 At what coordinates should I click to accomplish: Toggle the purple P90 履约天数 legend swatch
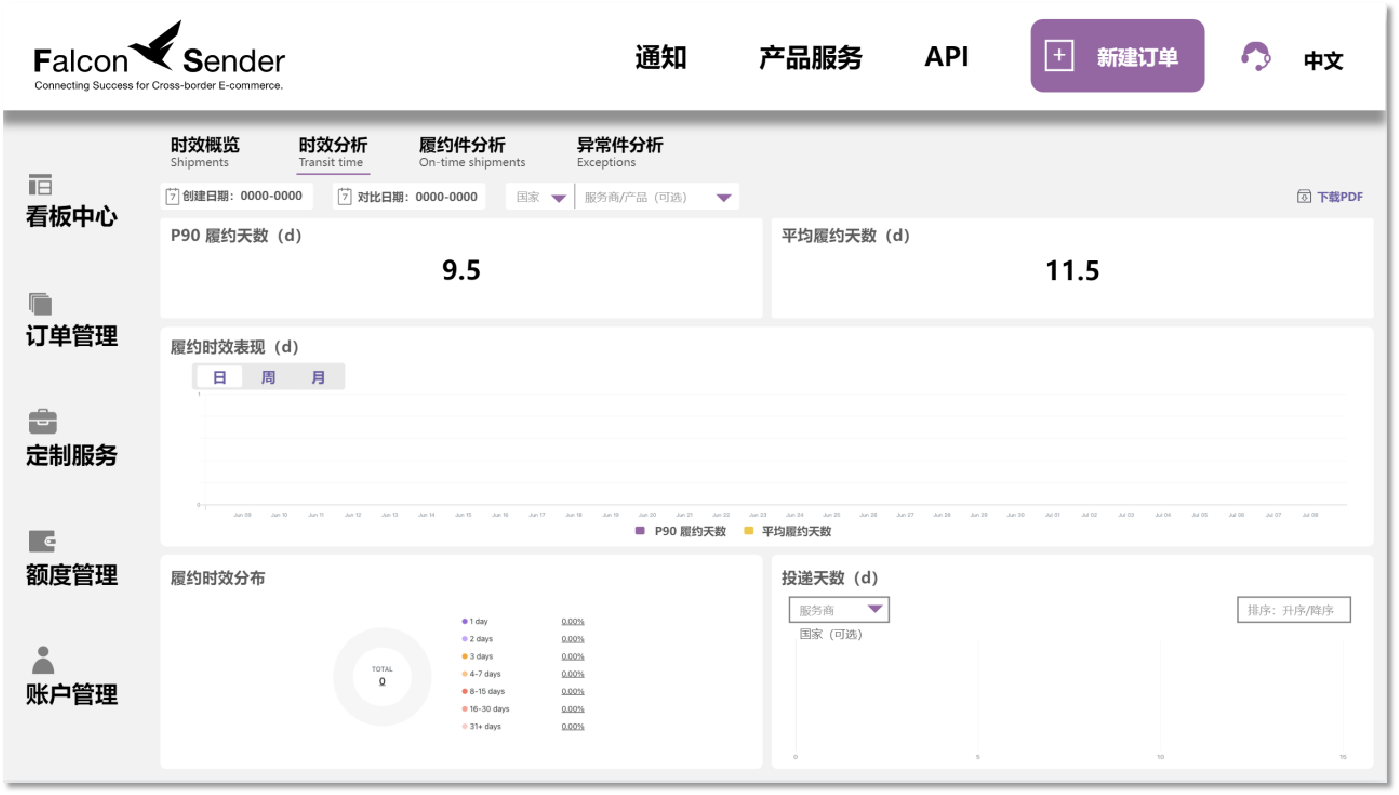point(640,531)
